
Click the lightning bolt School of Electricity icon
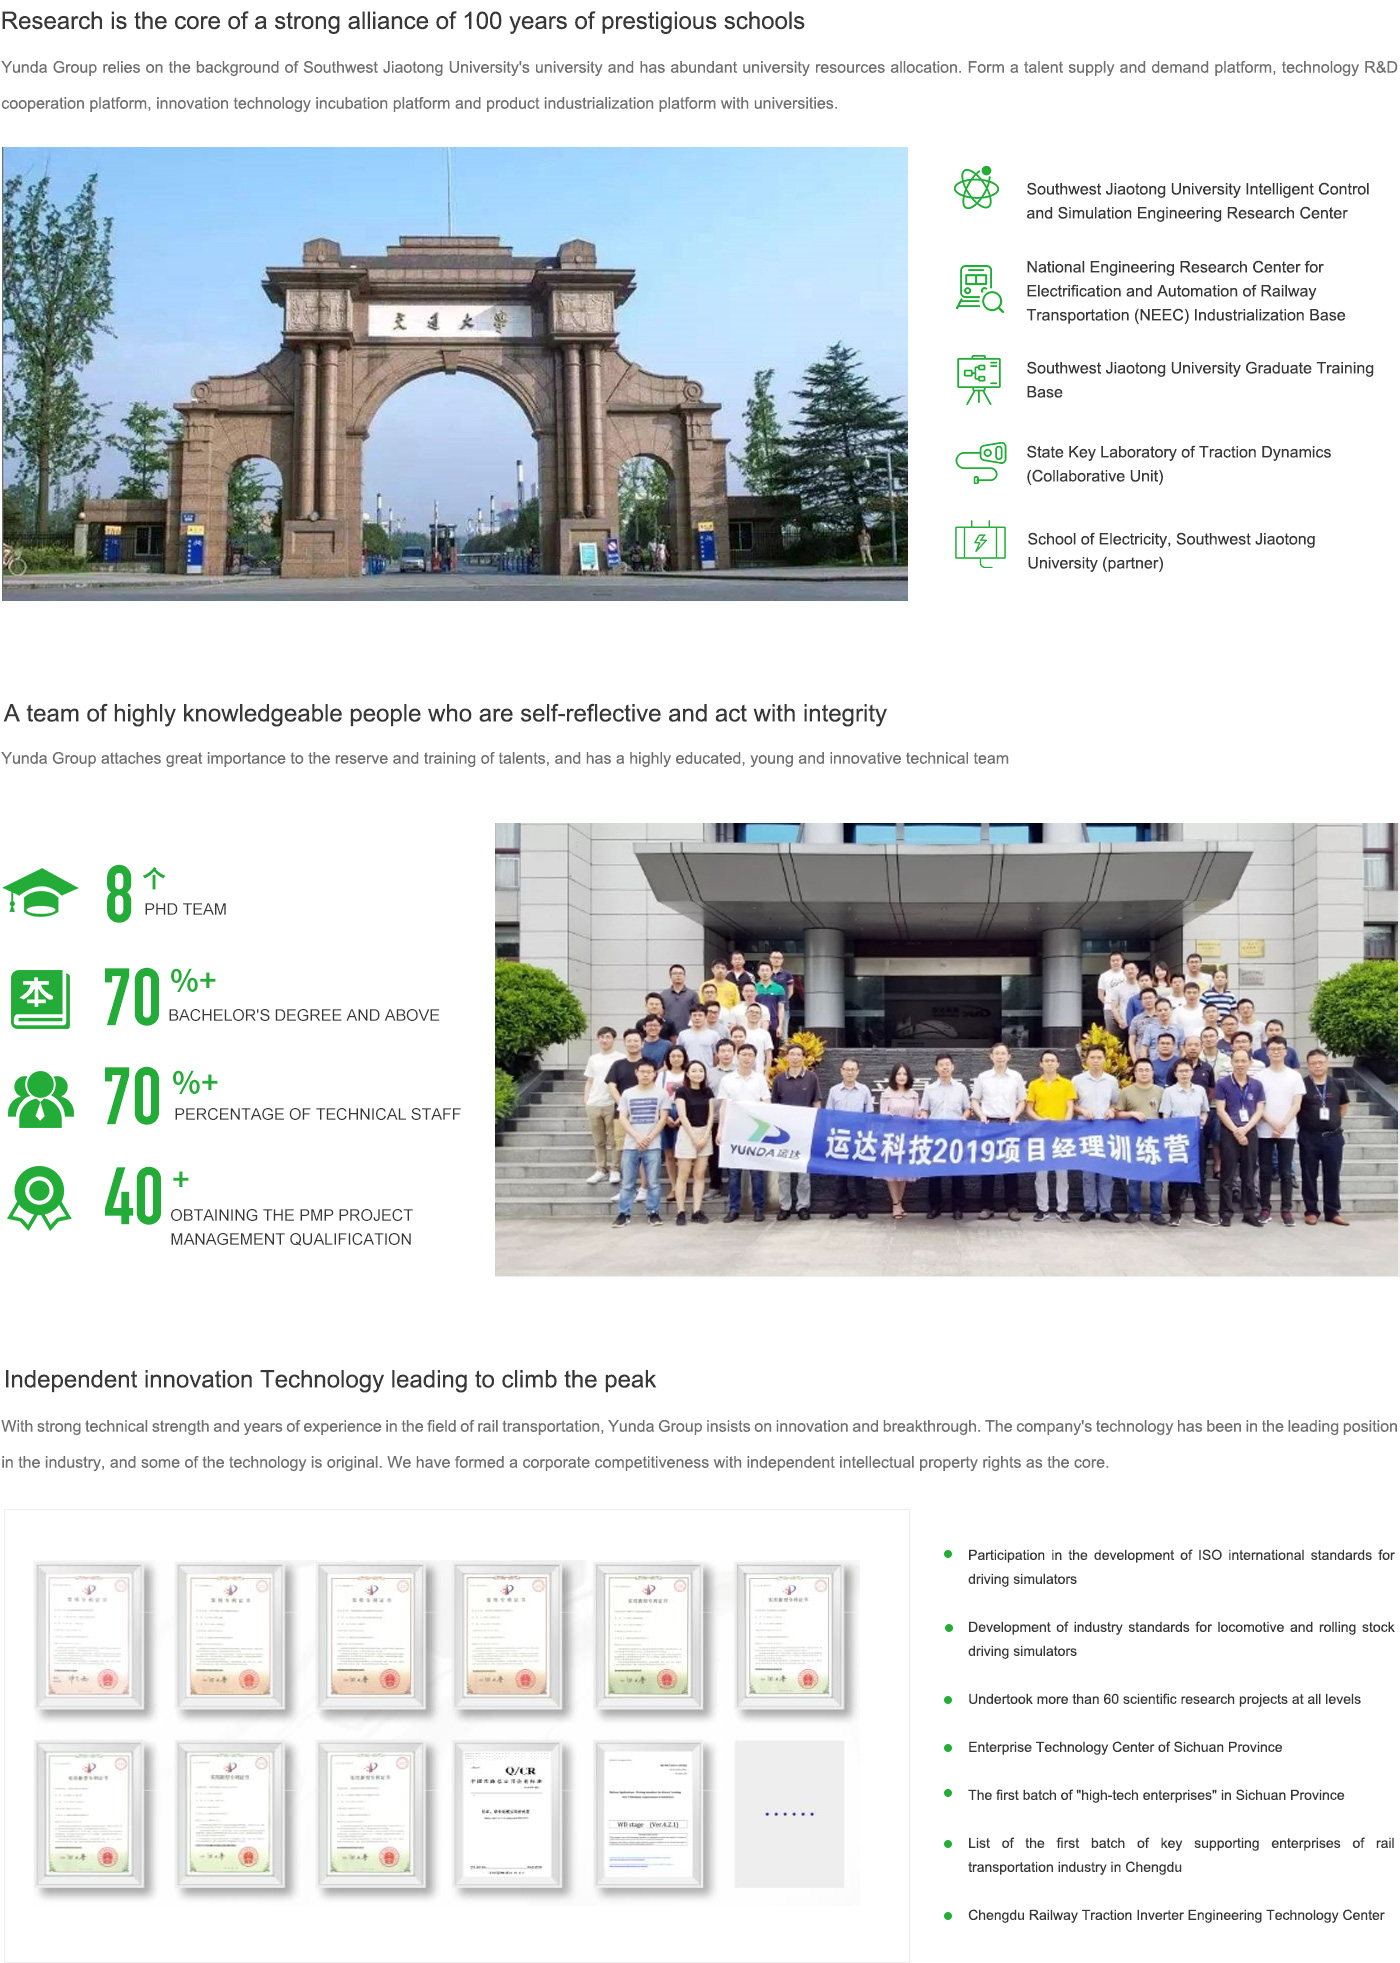click(979, 545)
